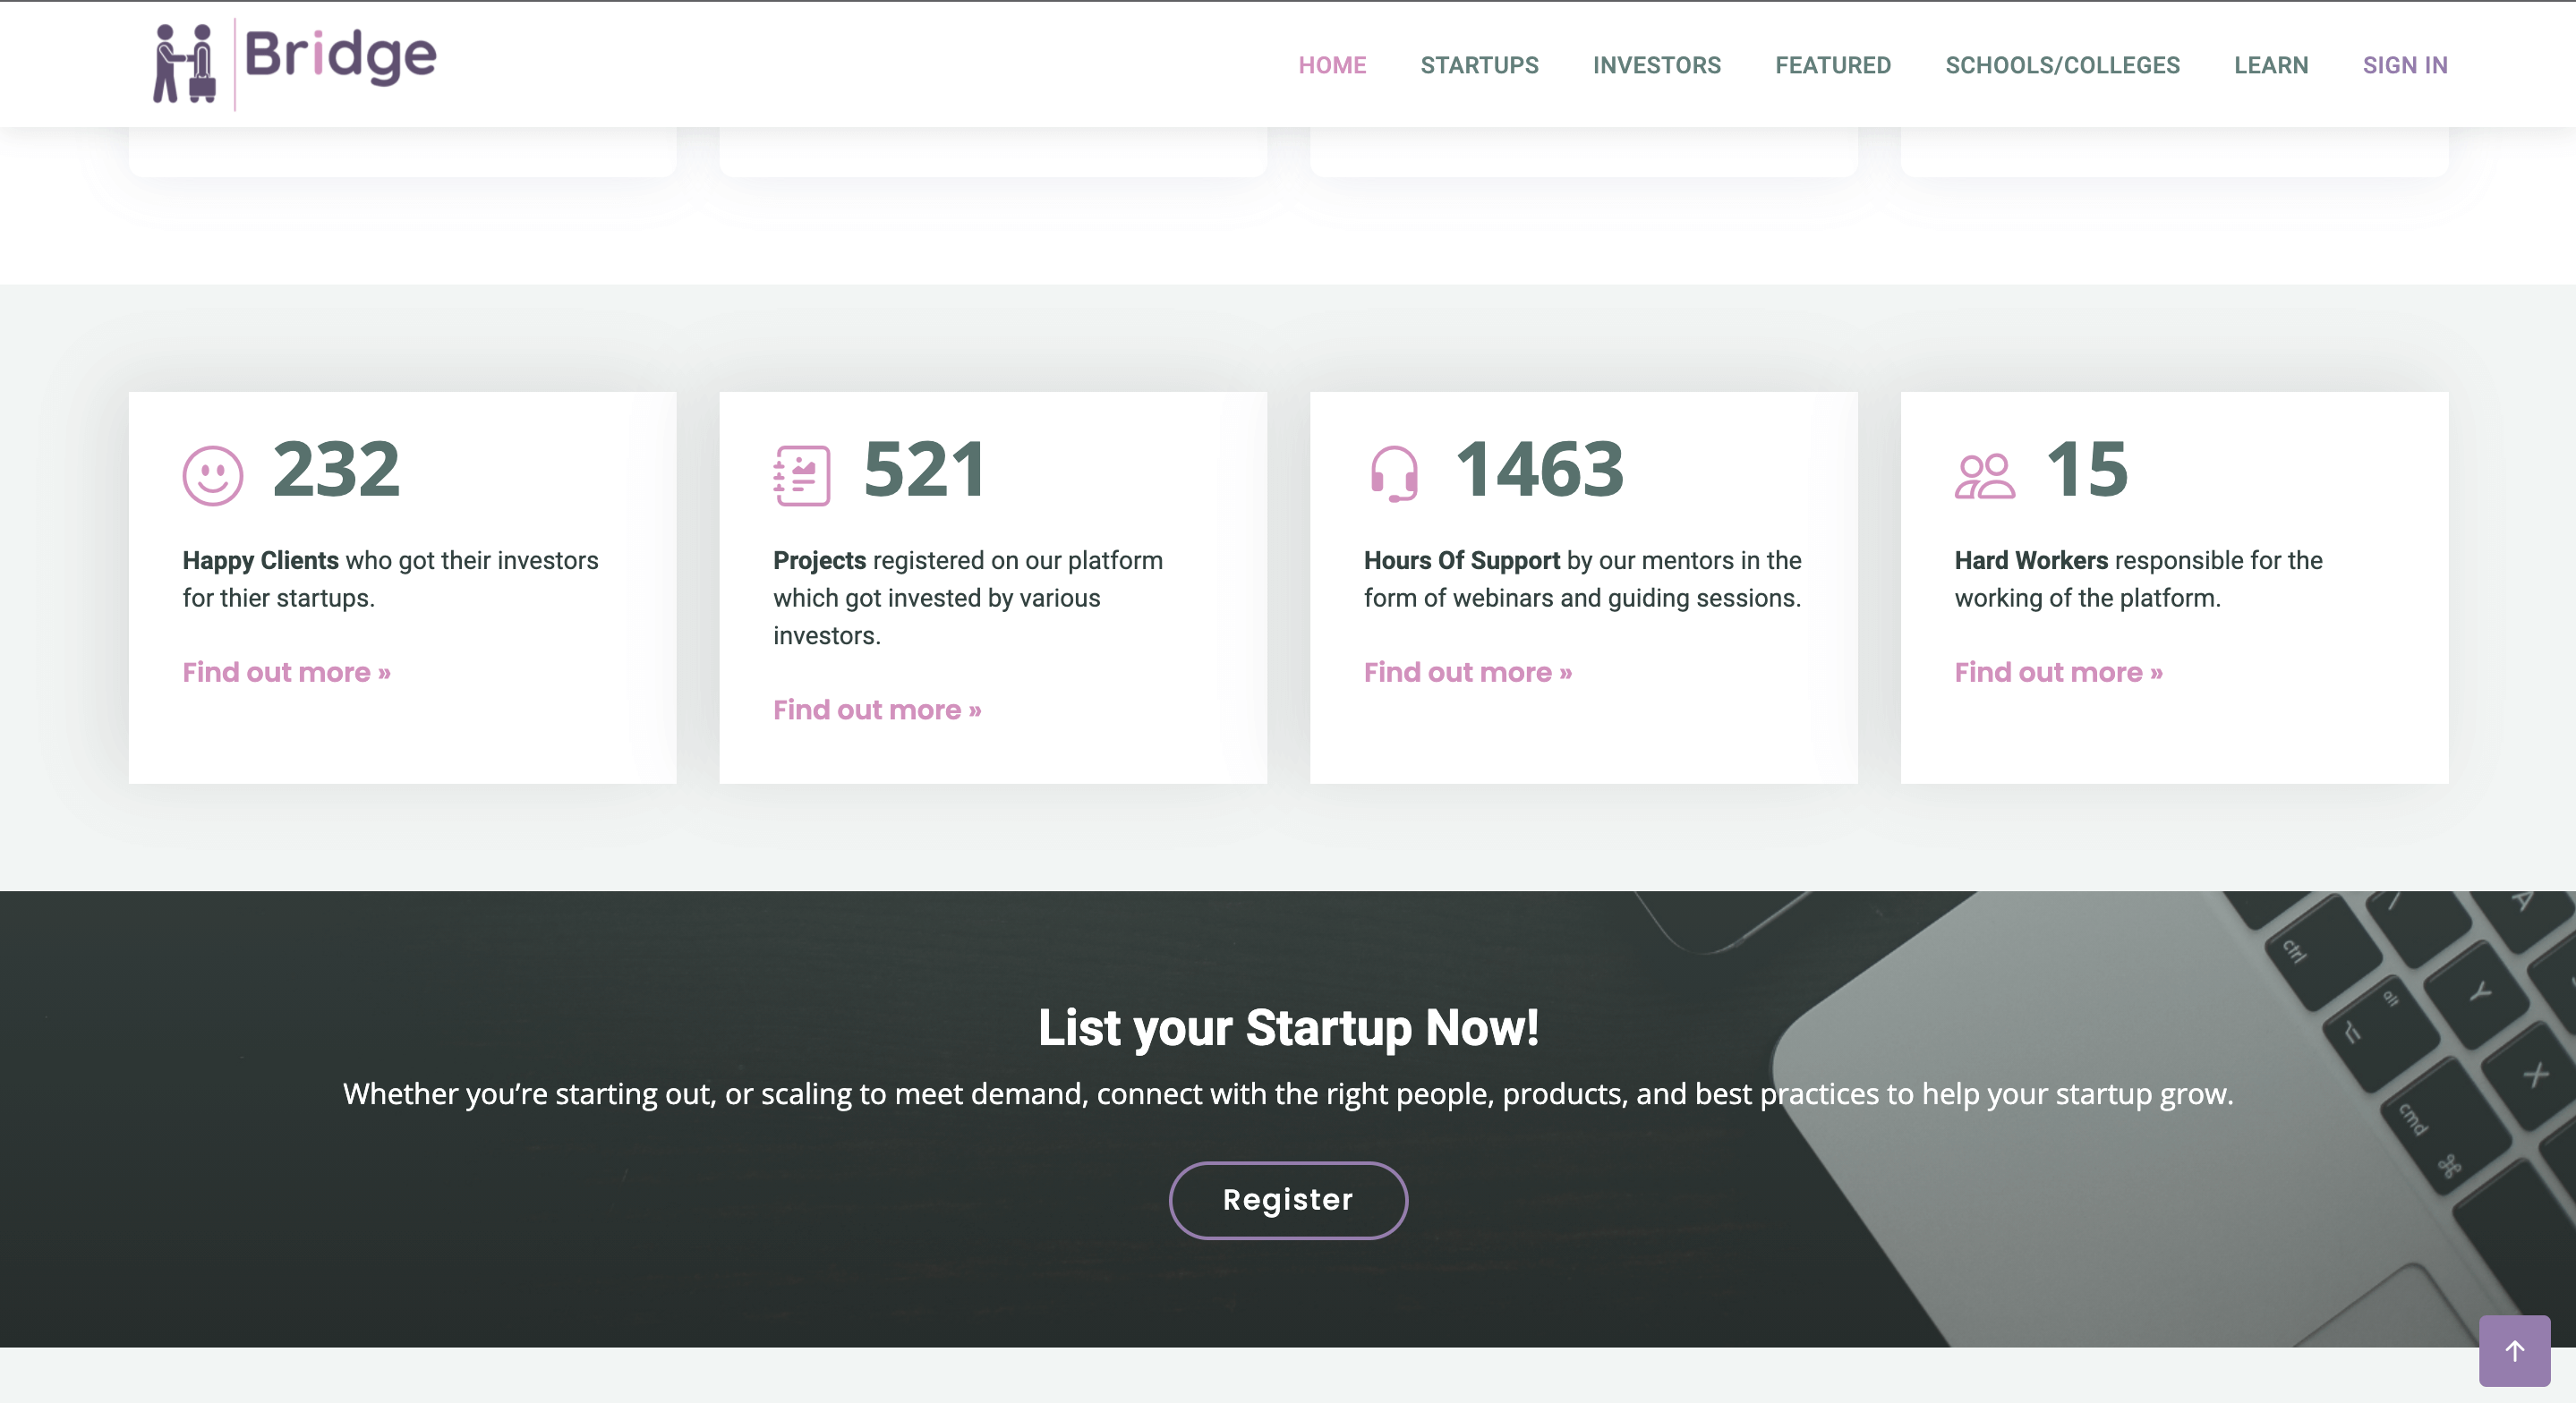Find out more about Hours Of Support
The height and width of the screenshot is (1403, 2576).
point(1467,672)
